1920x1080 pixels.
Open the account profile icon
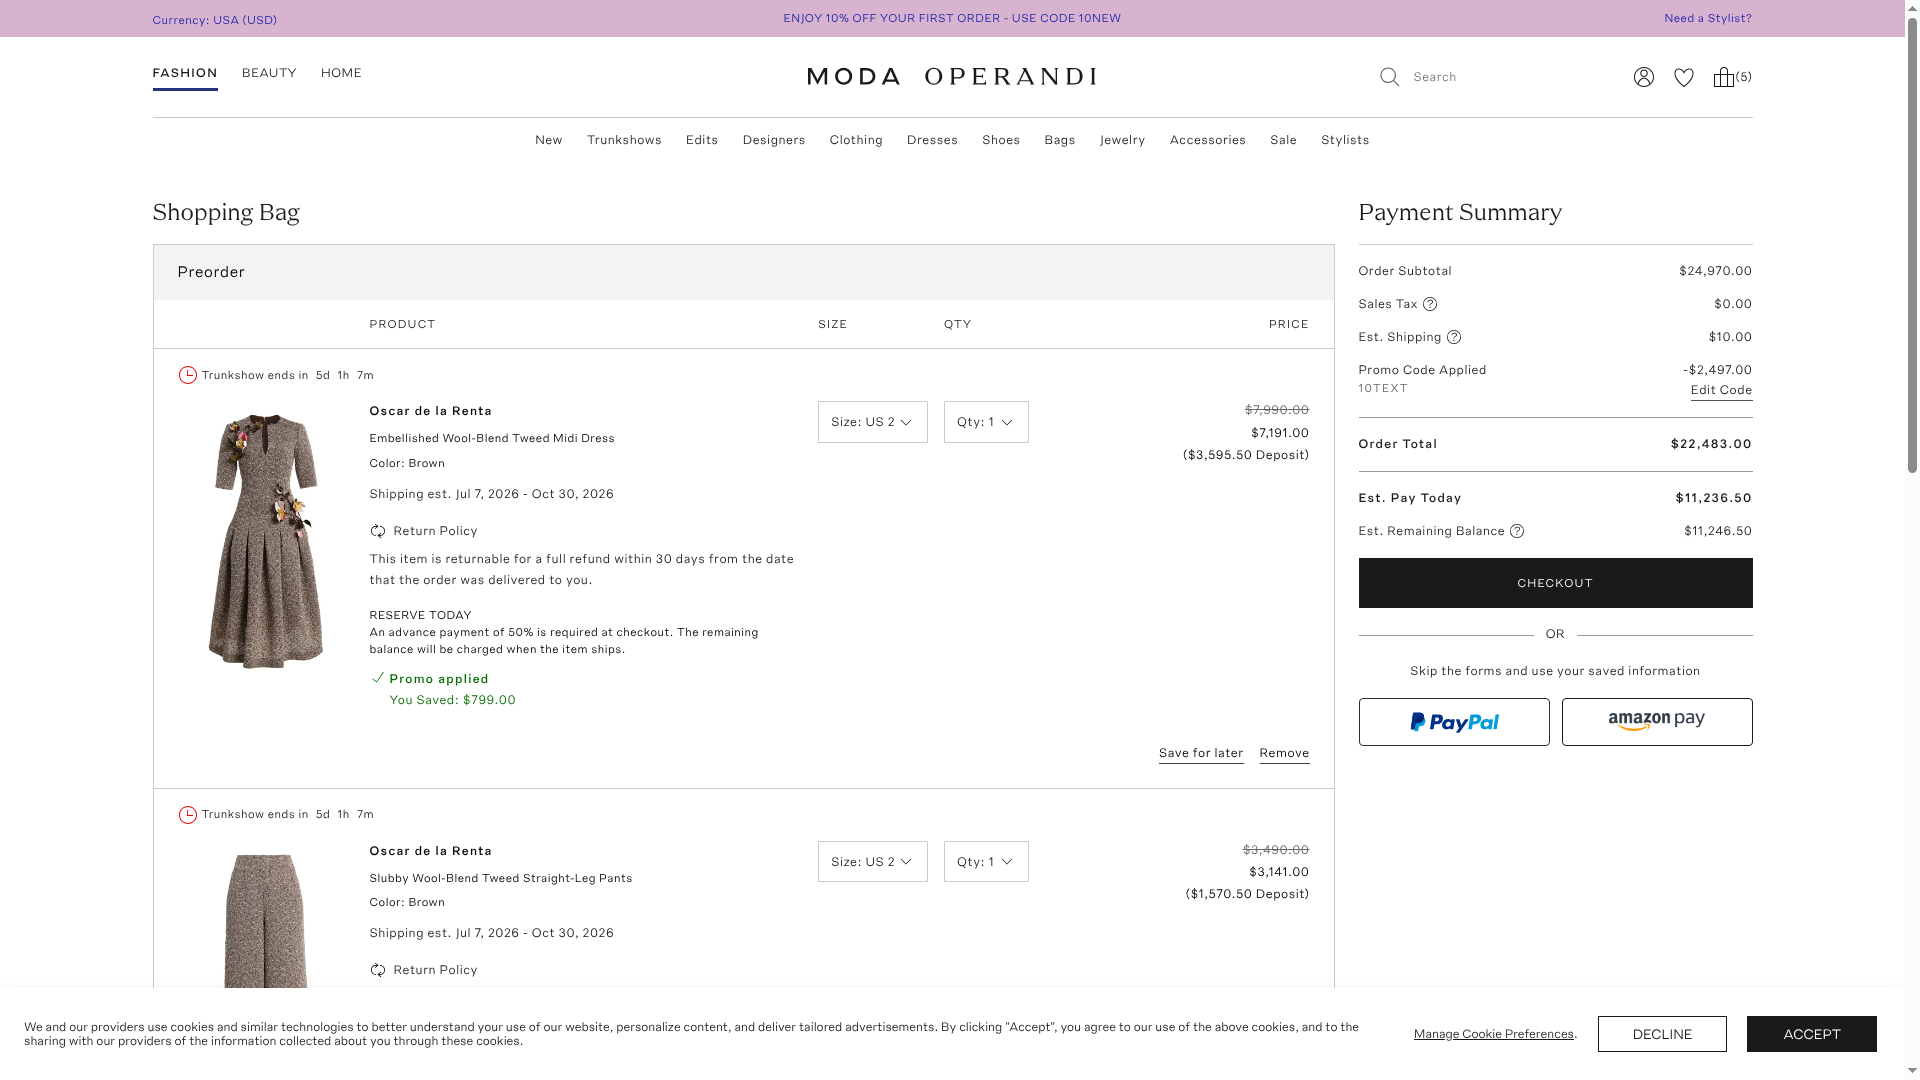(x=1643, y=77)
